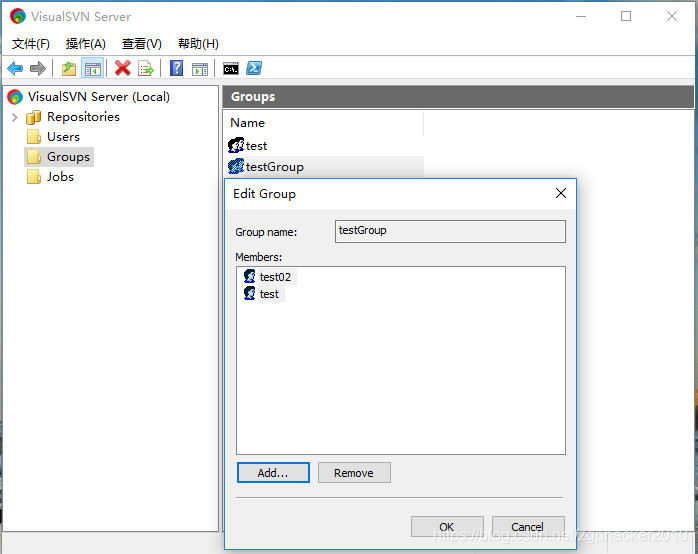Image resolution: width=698 pixels, height=554 pixels.
Task: Toggle the show/hide action pane icon
Action: point(200,69)
